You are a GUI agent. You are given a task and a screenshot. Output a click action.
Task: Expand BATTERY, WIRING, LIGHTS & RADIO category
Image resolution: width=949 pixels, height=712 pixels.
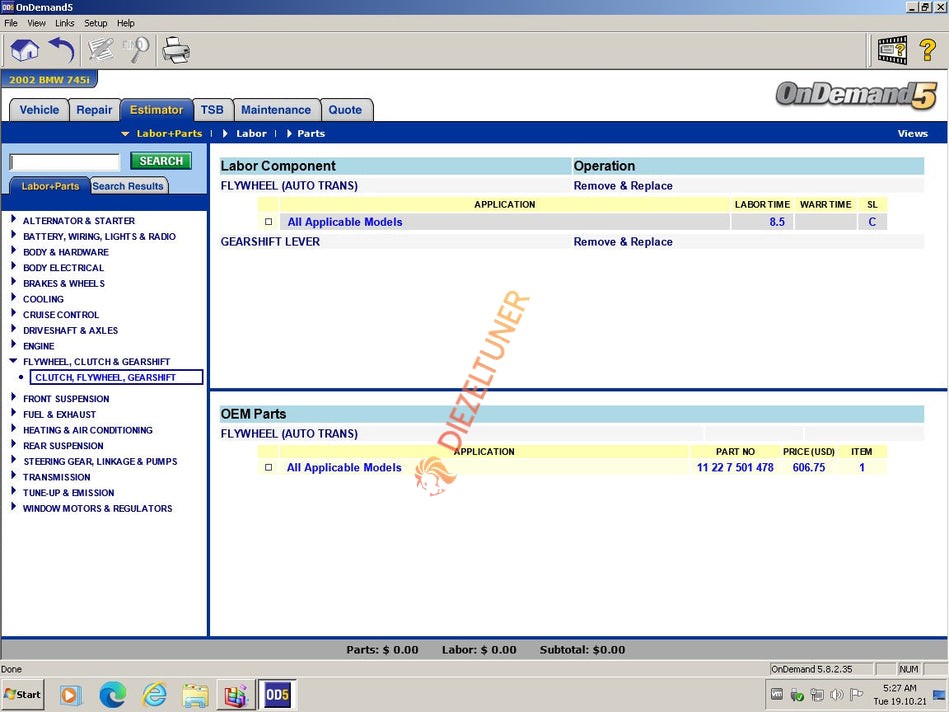13,235
